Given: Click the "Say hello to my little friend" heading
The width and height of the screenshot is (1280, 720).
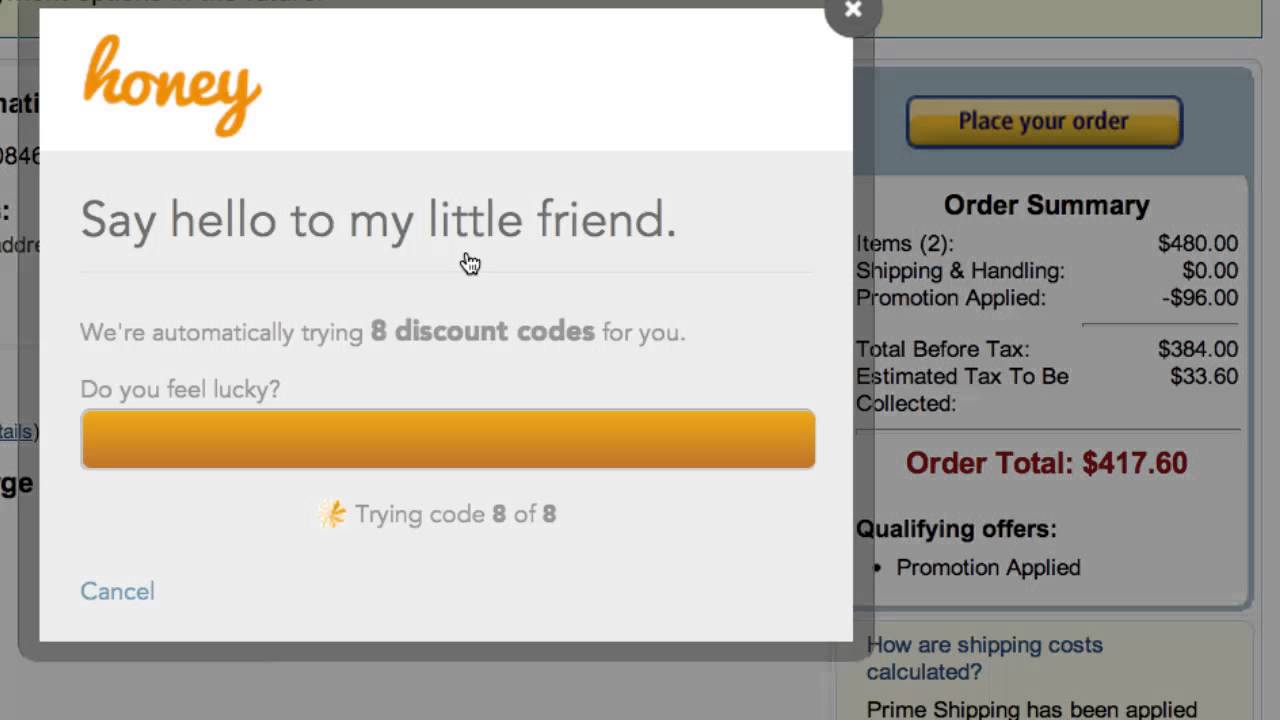Looking at the screenshot, I should pyautogui.click(x=378, y=219).
